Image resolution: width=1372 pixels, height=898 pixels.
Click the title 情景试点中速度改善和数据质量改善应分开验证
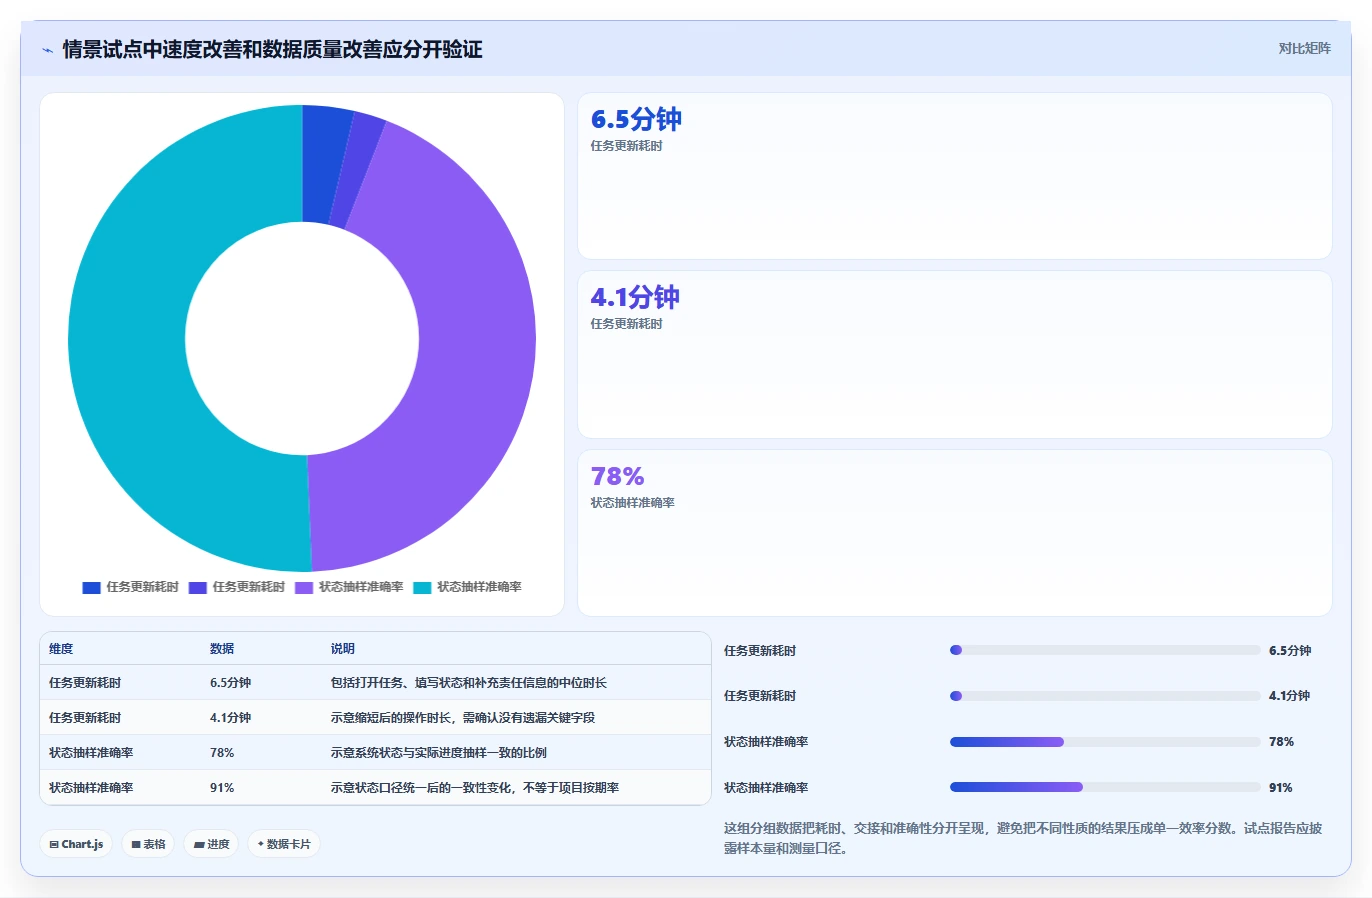tap(272, 49)
